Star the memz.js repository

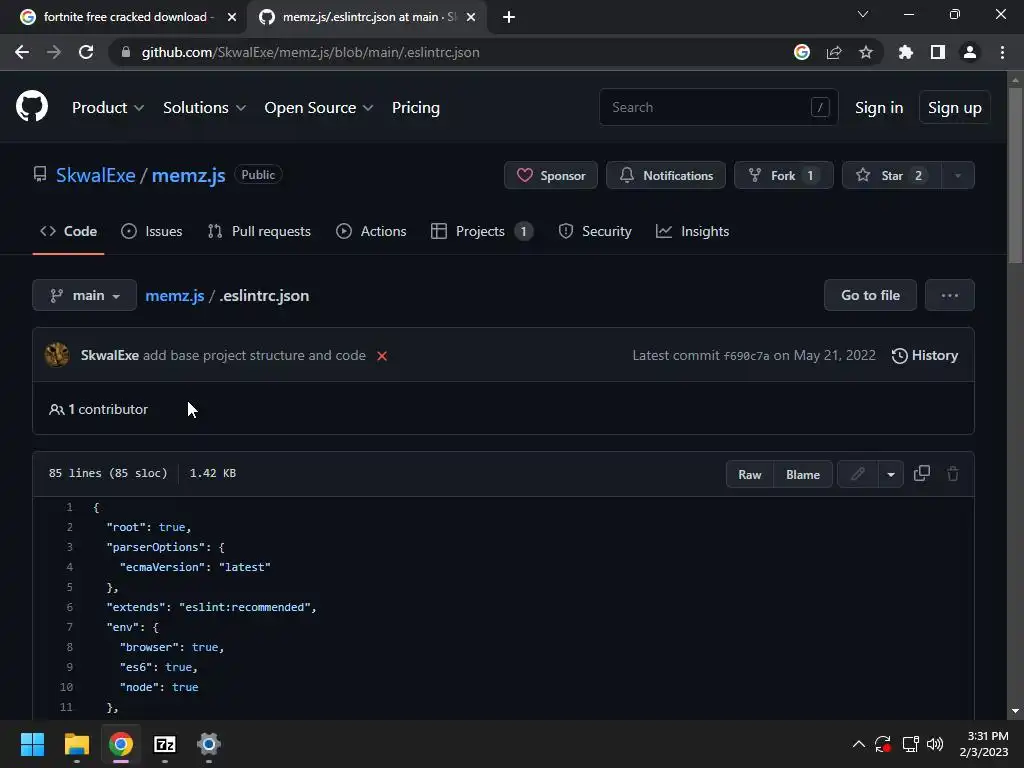pos(892,175)
